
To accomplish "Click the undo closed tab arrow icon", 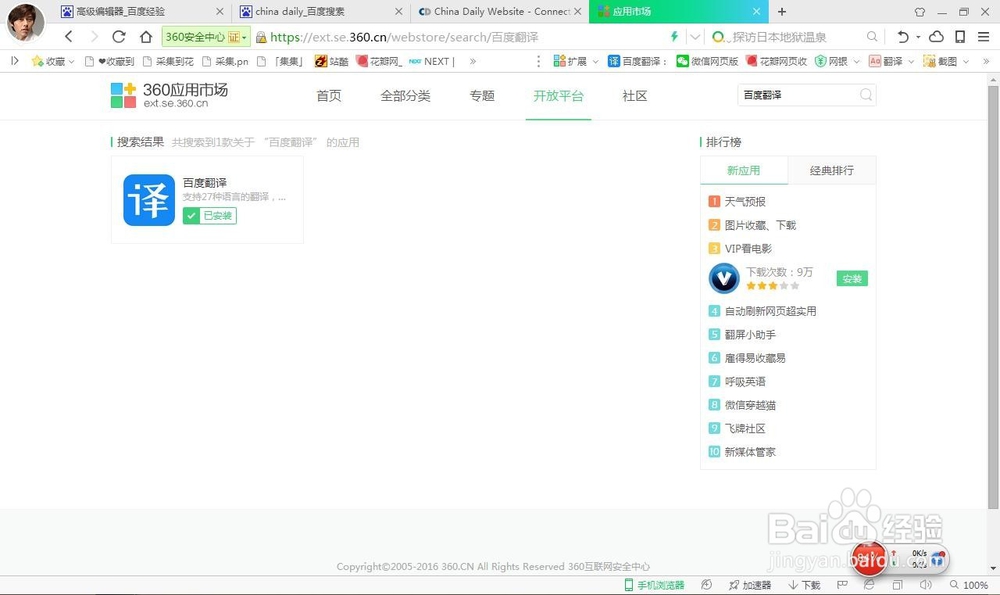I will pyautogui.click(x=902, y=37).
